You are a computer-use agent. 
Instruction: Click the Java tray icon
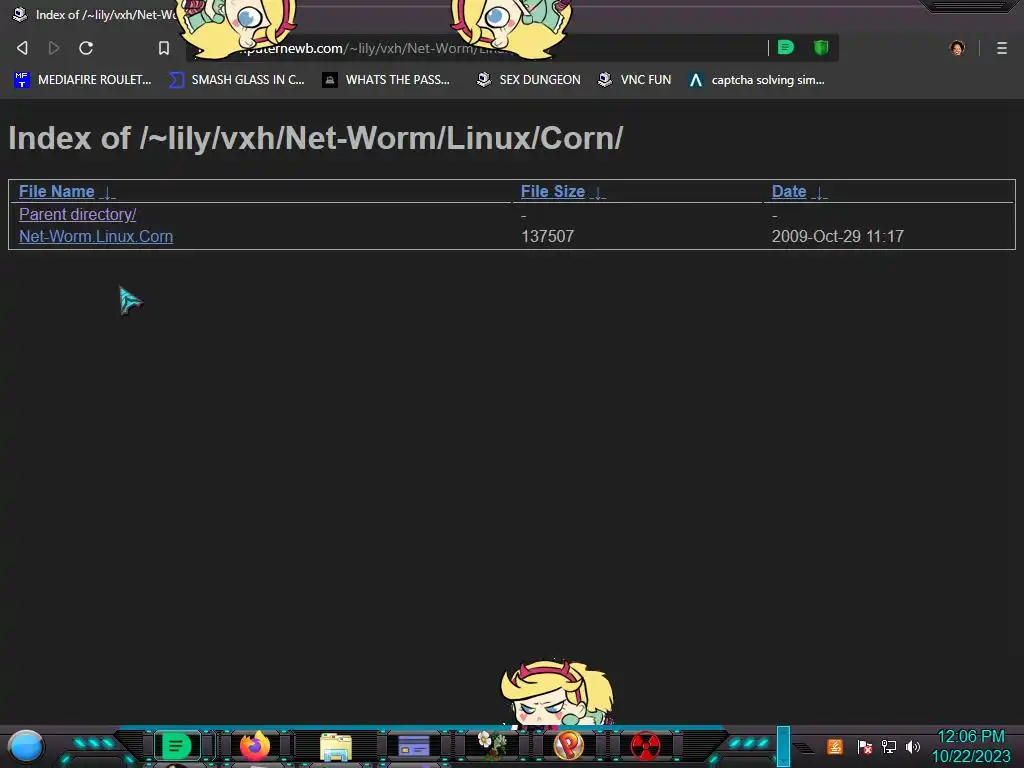point(835,746)
